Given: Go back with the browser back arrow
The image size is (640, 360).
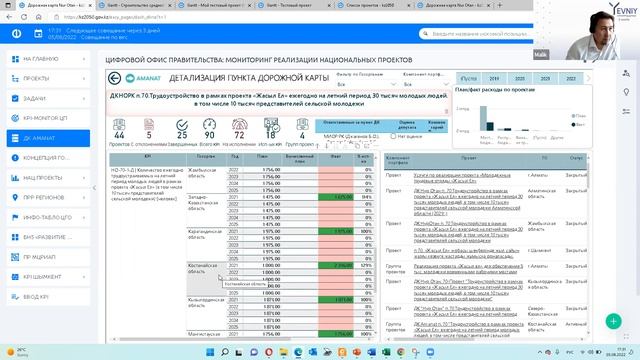Looking at the screenshot, I should (9, 17).
